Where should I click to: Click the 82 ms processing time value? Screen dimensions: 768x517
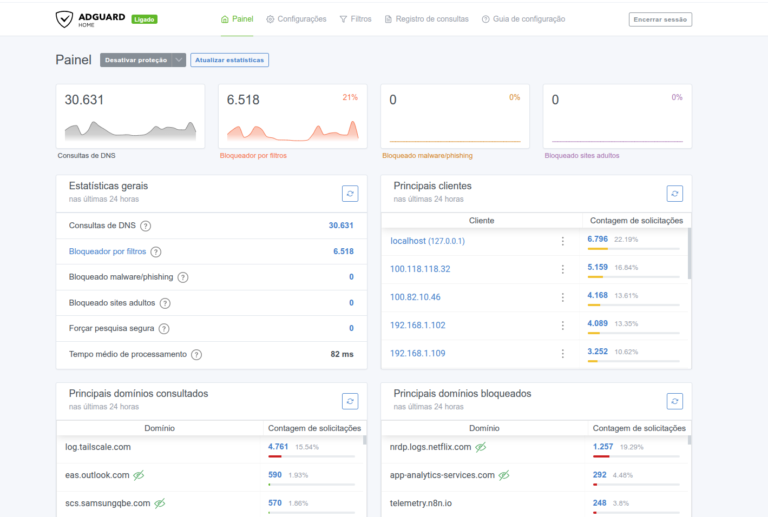342,354
